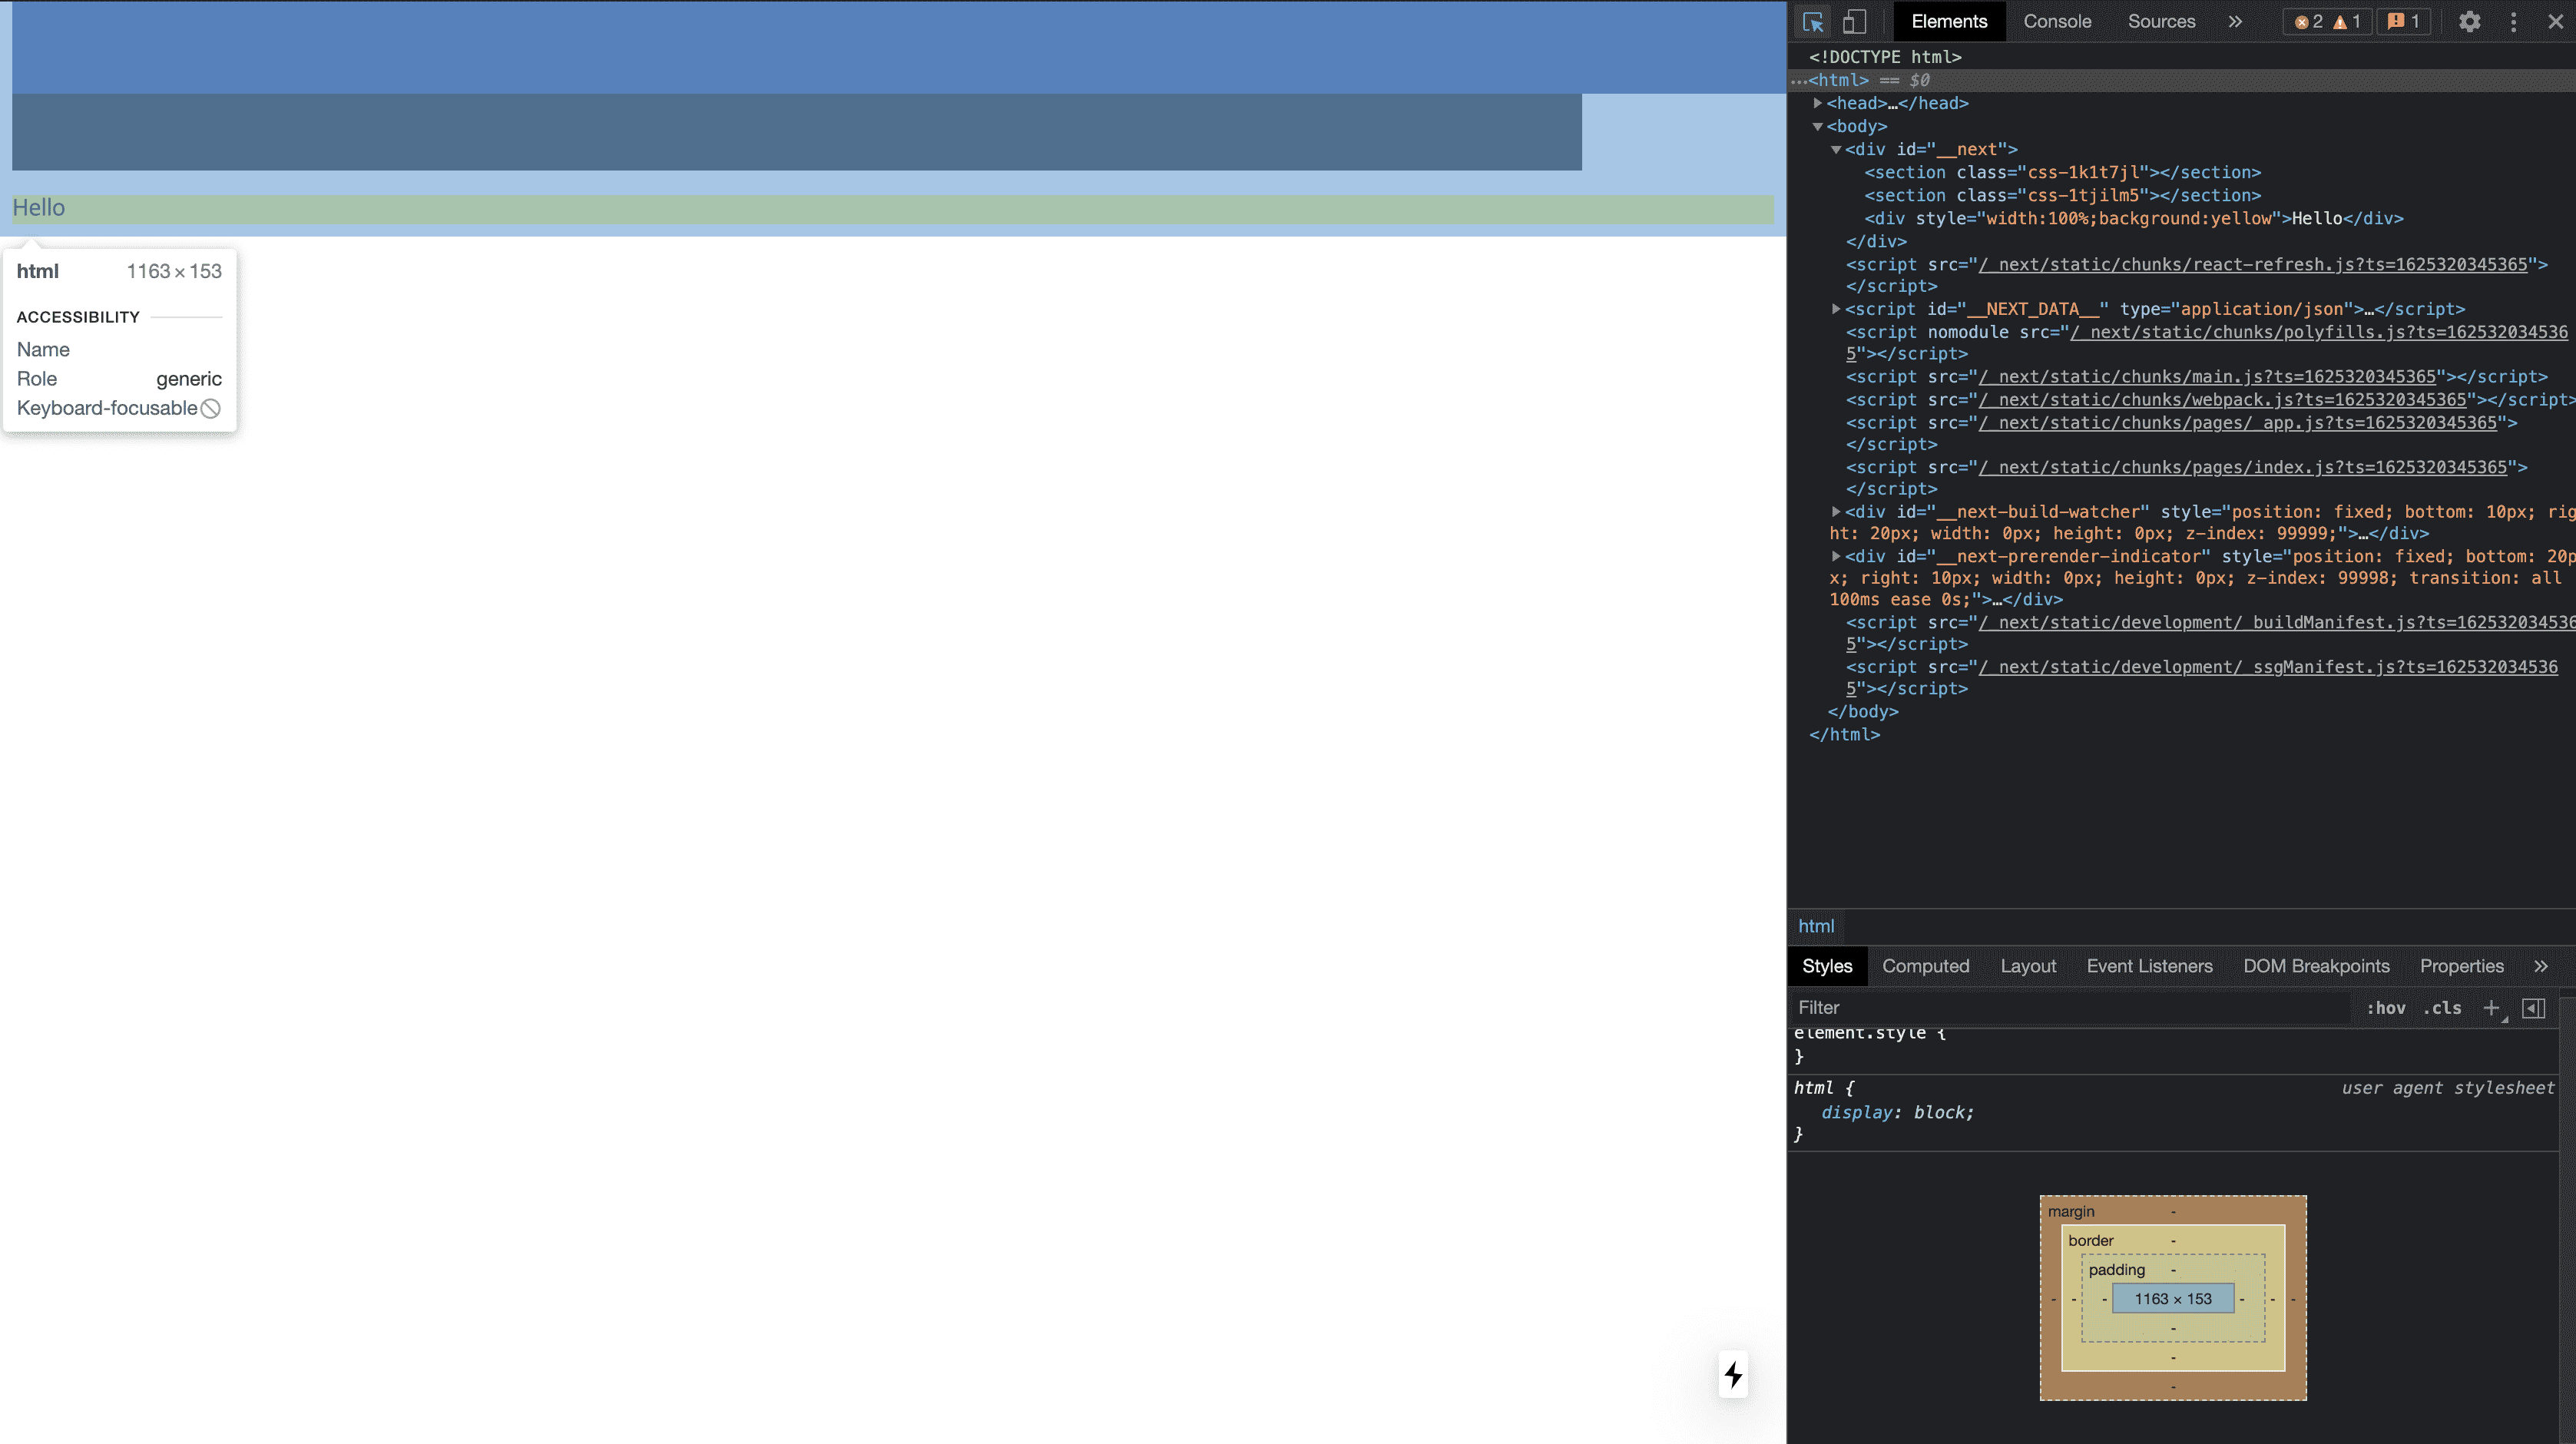Select the padding region in box model

[x=2116, y=1269]
